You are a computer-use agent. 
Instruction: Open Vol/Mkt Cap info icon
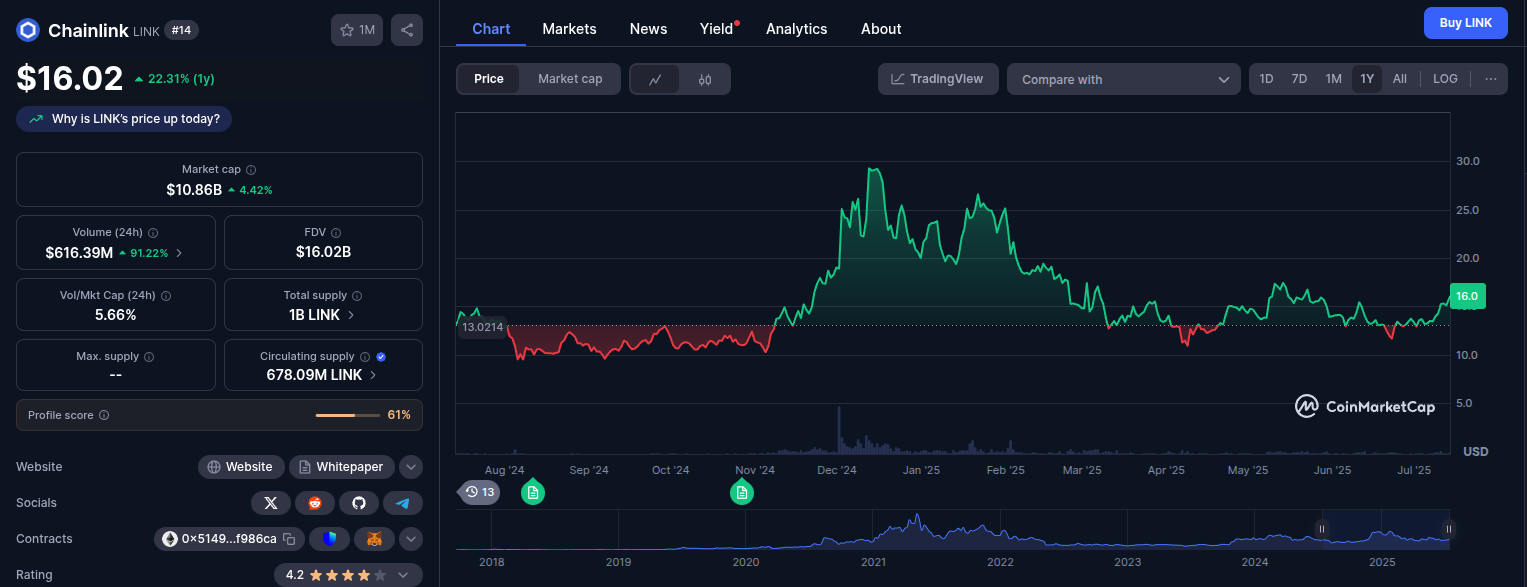pyautogui.click(x=166, y=296)
